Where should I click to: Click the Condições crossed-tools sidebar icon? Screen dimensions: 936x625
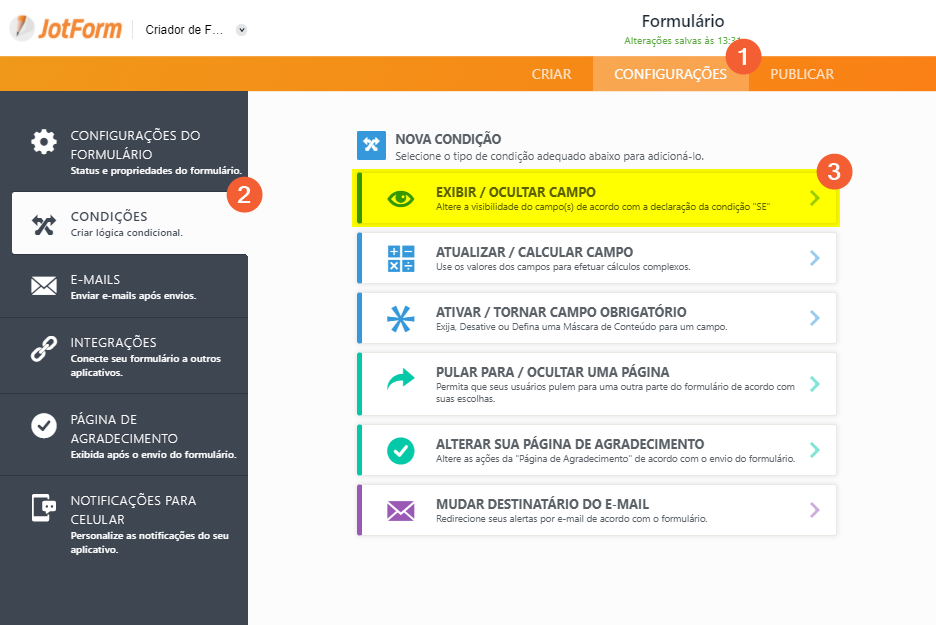[x=44, y=224]
